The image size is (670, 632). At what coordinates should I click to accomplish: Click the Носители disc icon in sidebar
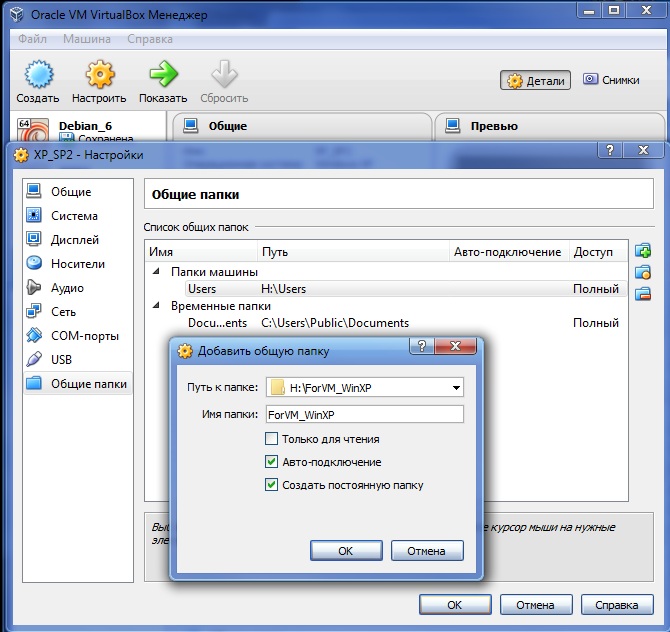pyautogui.click(x=34, y=262)
